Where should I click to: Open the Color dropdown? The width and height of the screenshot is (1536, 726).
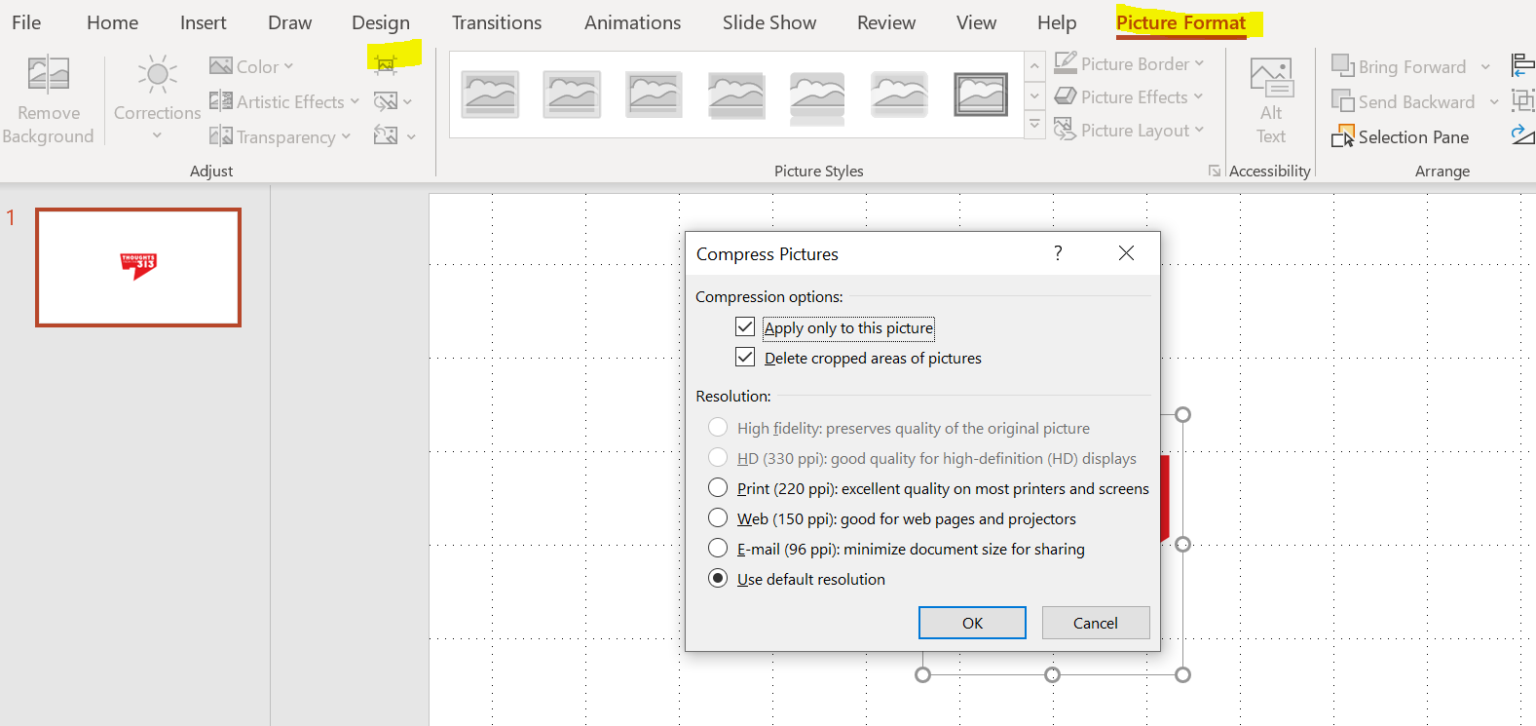point(251,67)
